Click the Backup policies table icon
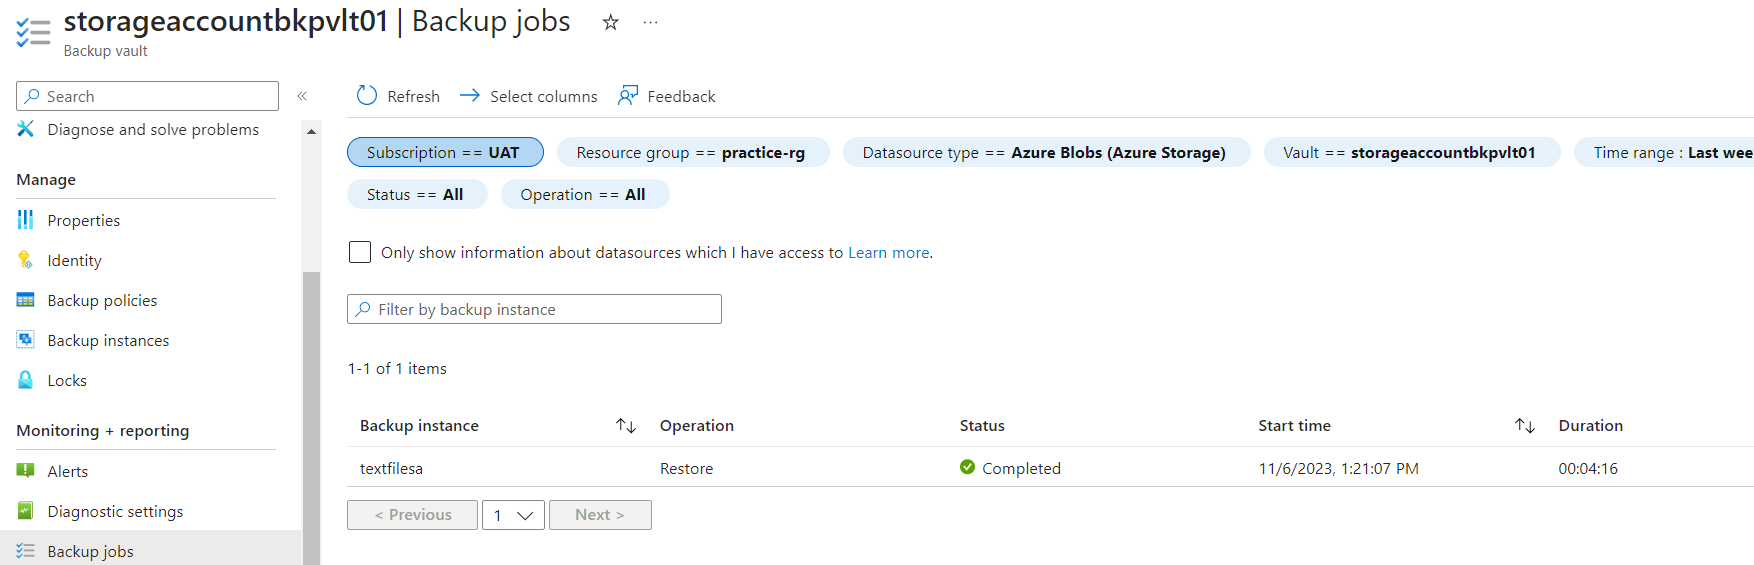The height and width of the screenshot is (565, 1754). 26,300
